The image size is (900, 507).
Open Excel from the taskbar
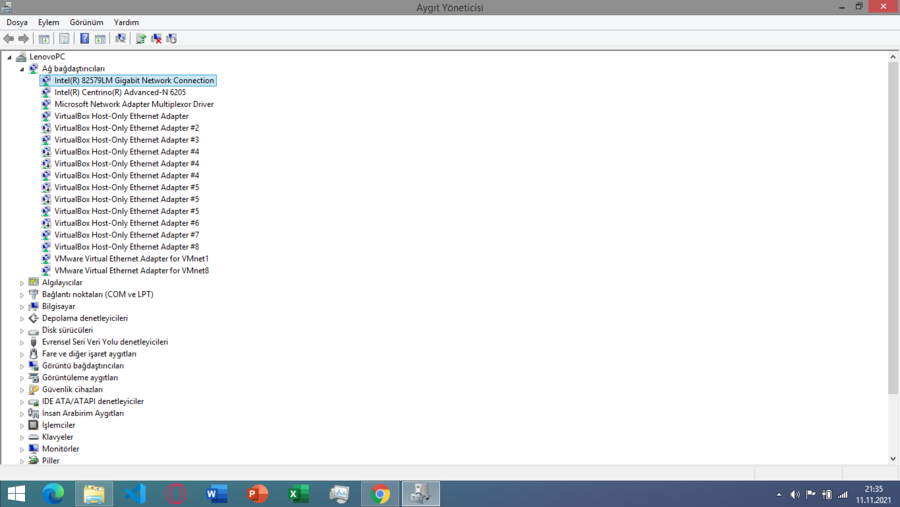tap(298, 494)
